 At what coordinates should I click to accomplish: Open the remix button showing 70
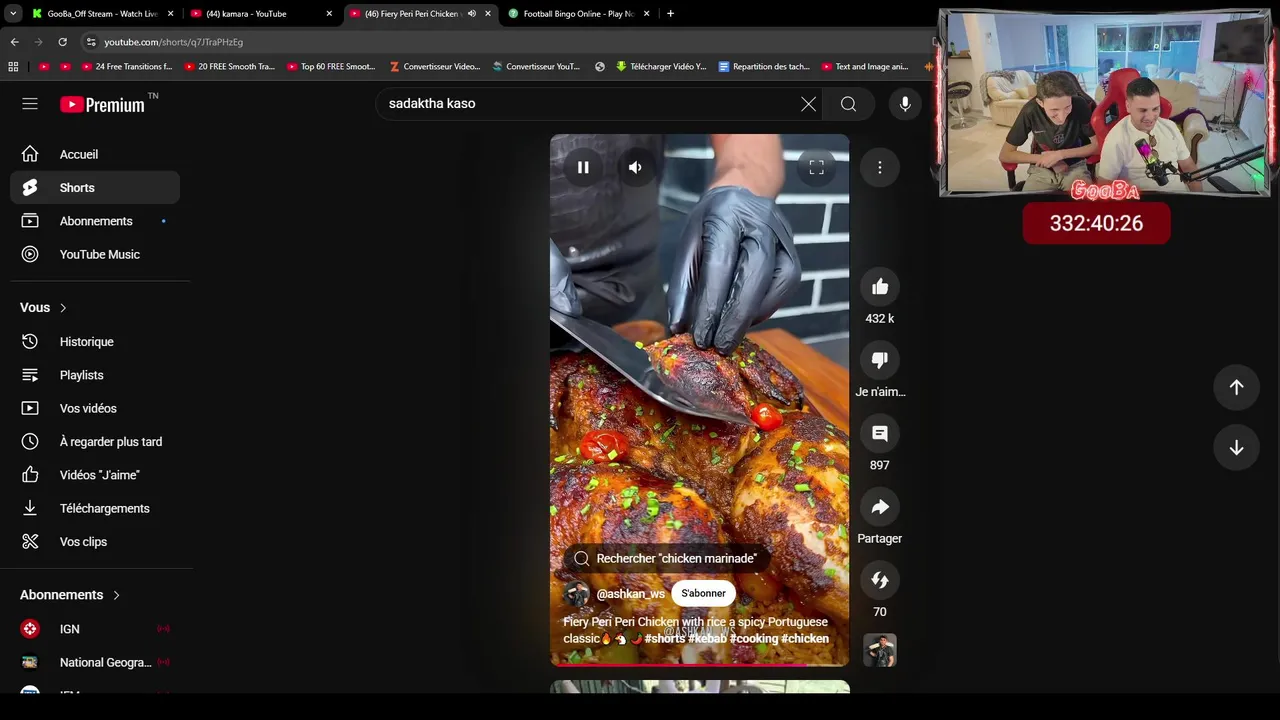(x=880, y=580)
